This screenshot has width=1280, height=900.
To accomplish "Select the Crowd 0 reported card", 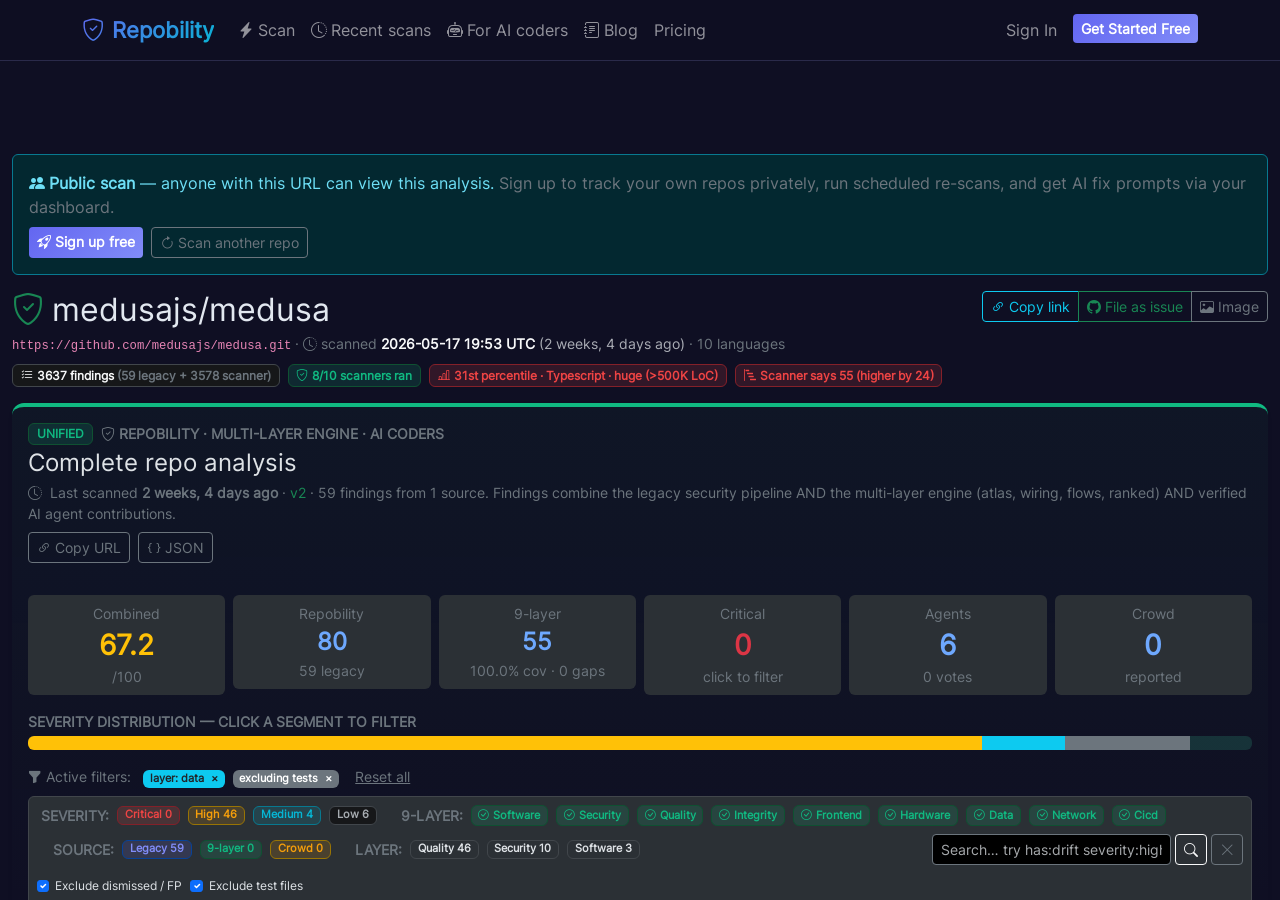I will click(x=1153, y=645).
